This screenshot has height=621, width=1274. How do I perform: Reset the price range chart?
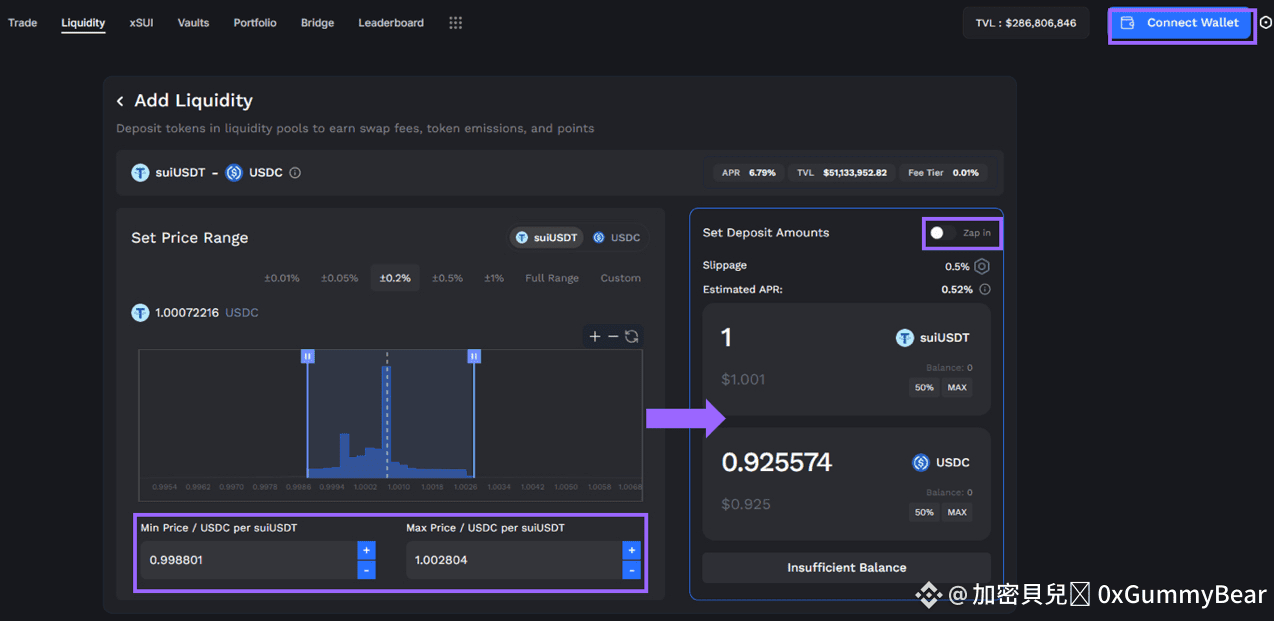point(632,337)
